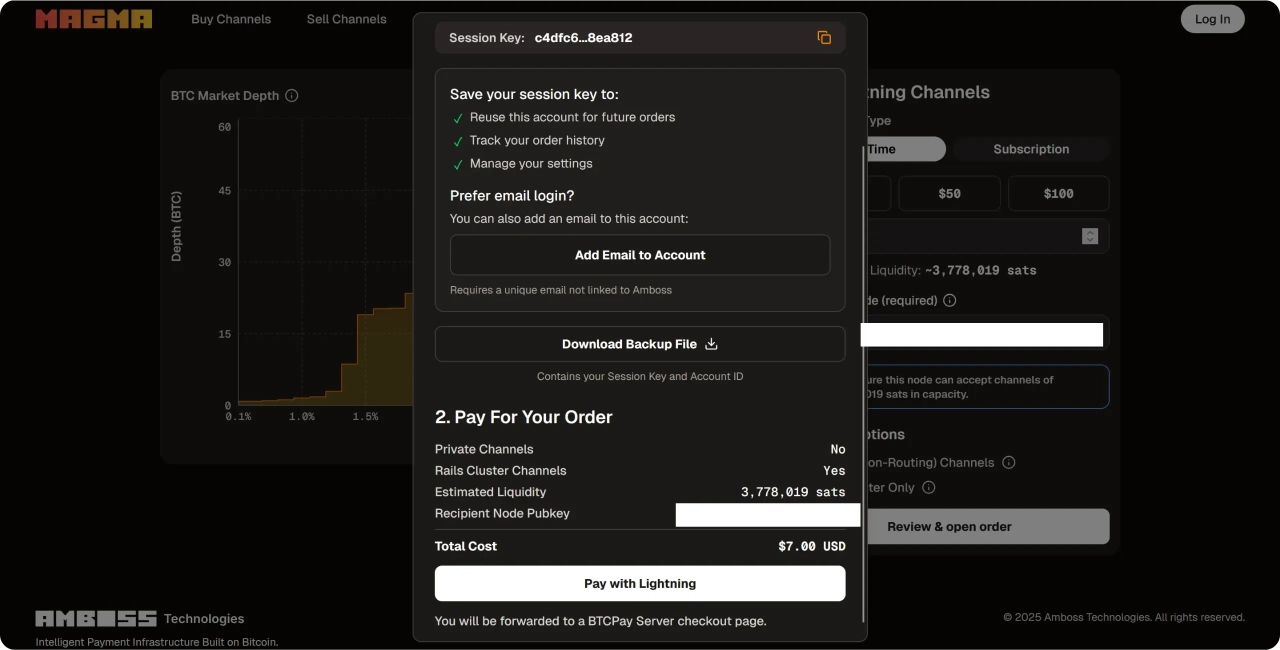Choose the $100 amount option

(1058, 193)
